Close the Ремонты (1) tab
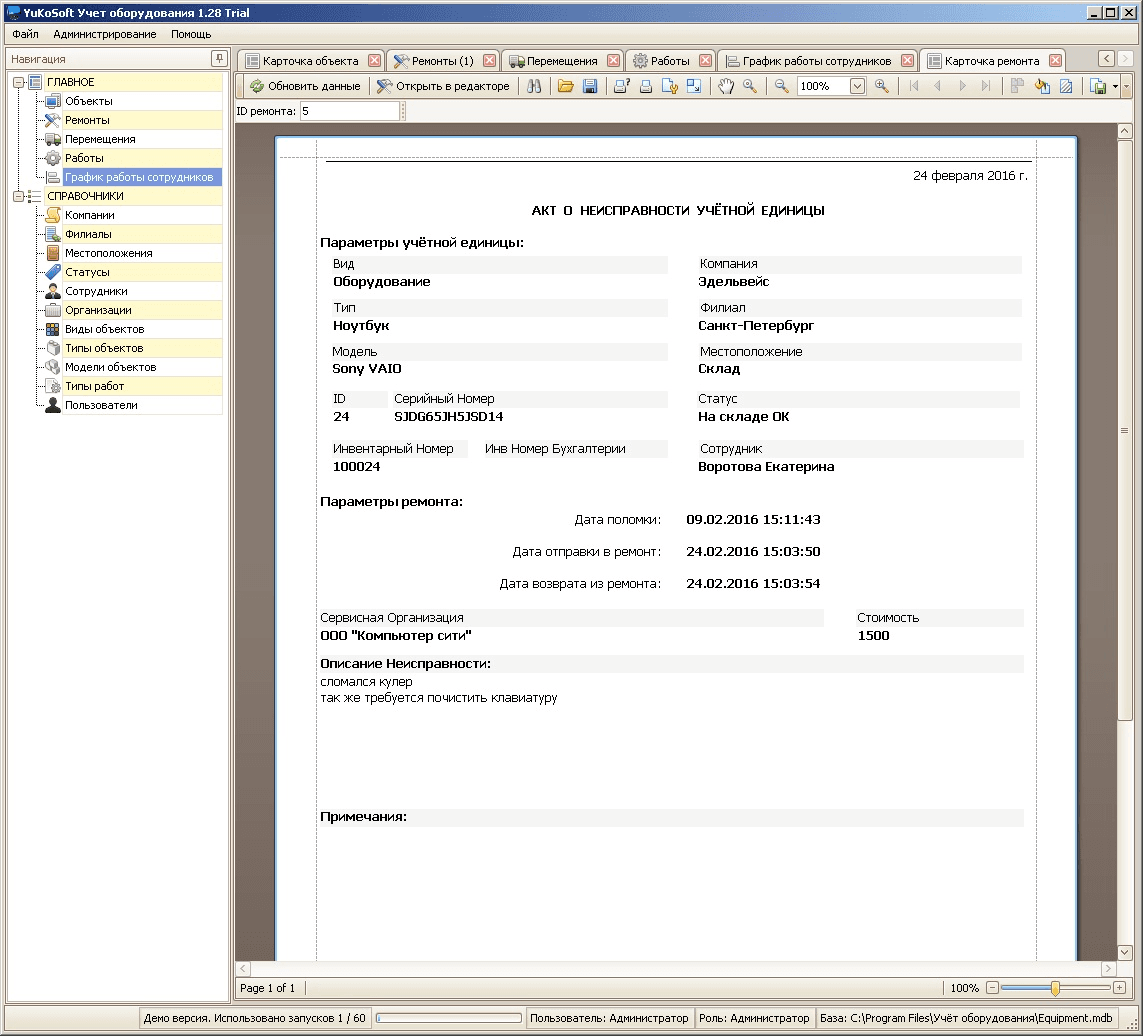The width and height of the screenshot is (1143, 1036). (489, 61)
